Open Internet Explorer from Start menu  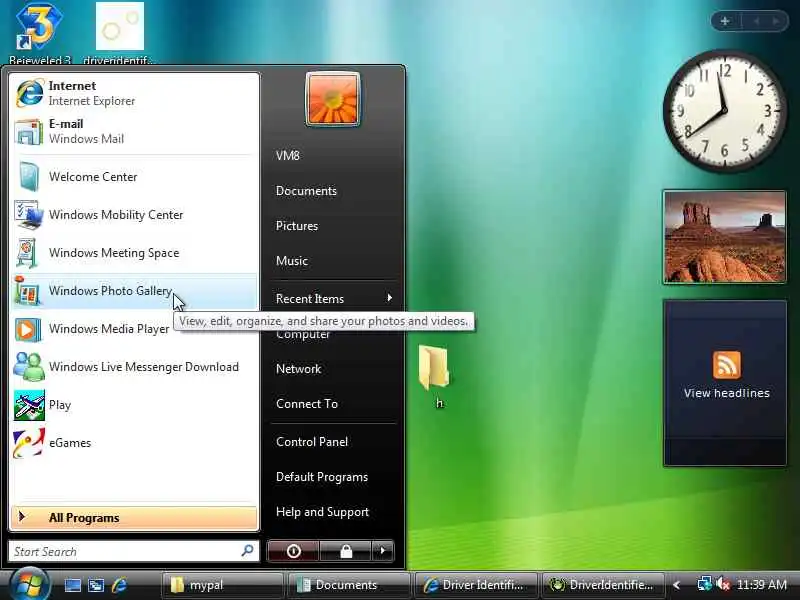[x=134, y=93]
